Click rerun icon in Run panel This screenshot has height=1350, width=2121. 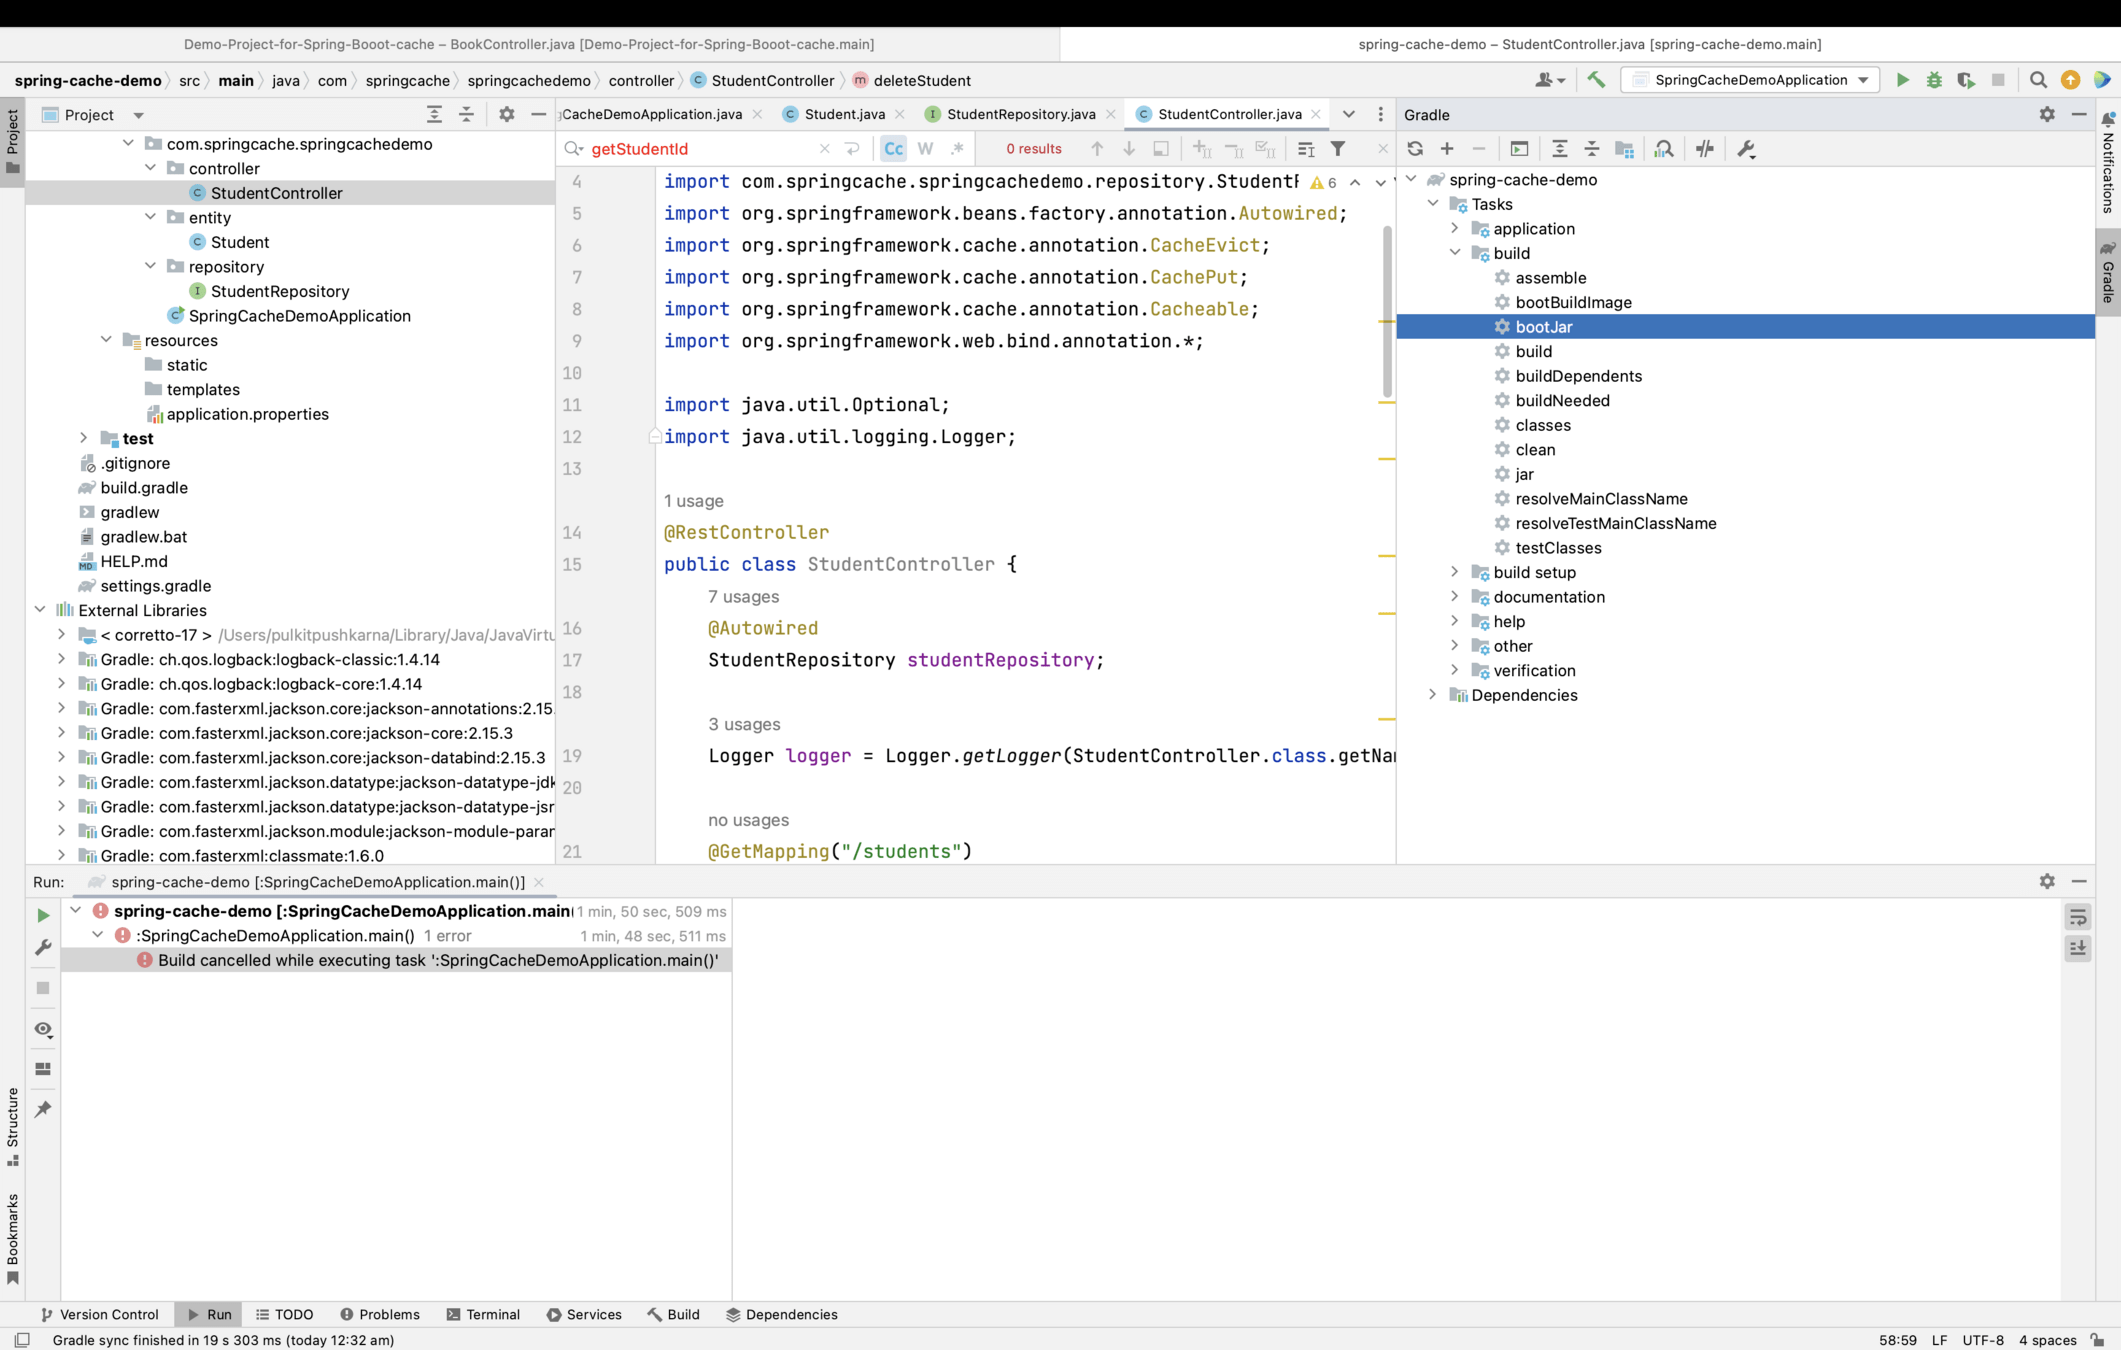(42, 915)
